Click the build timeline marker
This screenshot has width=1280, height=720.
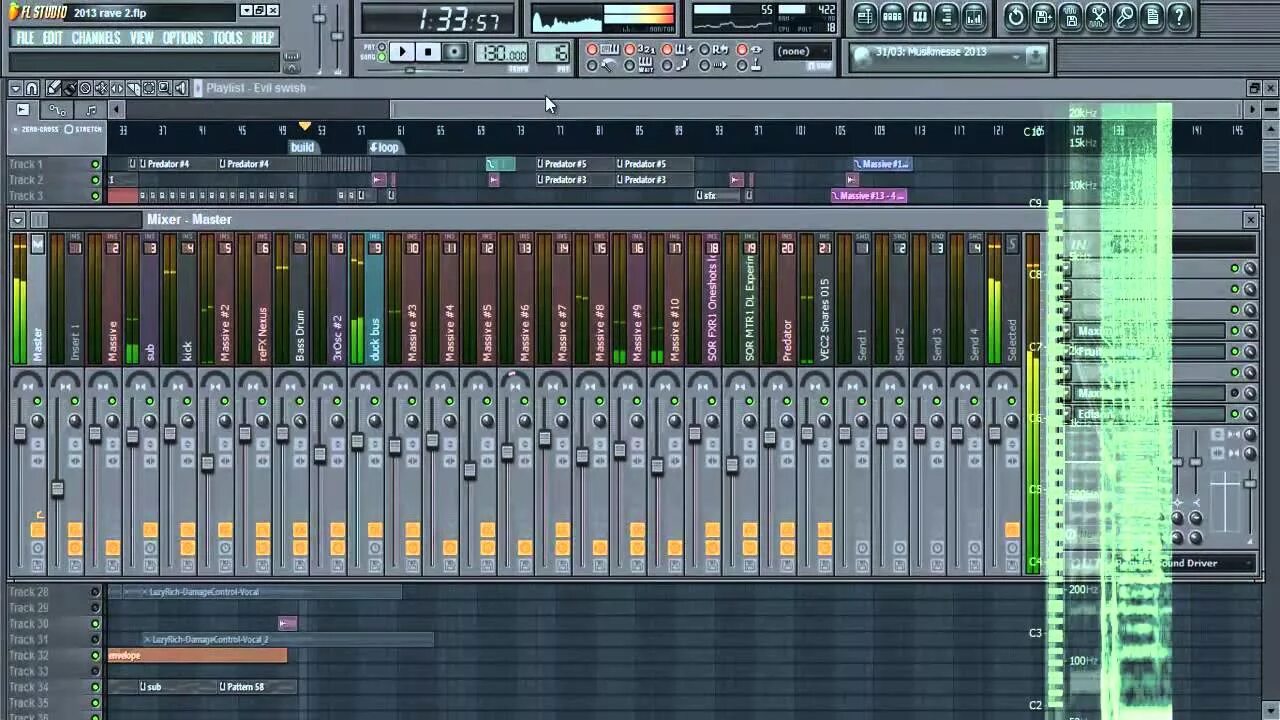[302, 147]
